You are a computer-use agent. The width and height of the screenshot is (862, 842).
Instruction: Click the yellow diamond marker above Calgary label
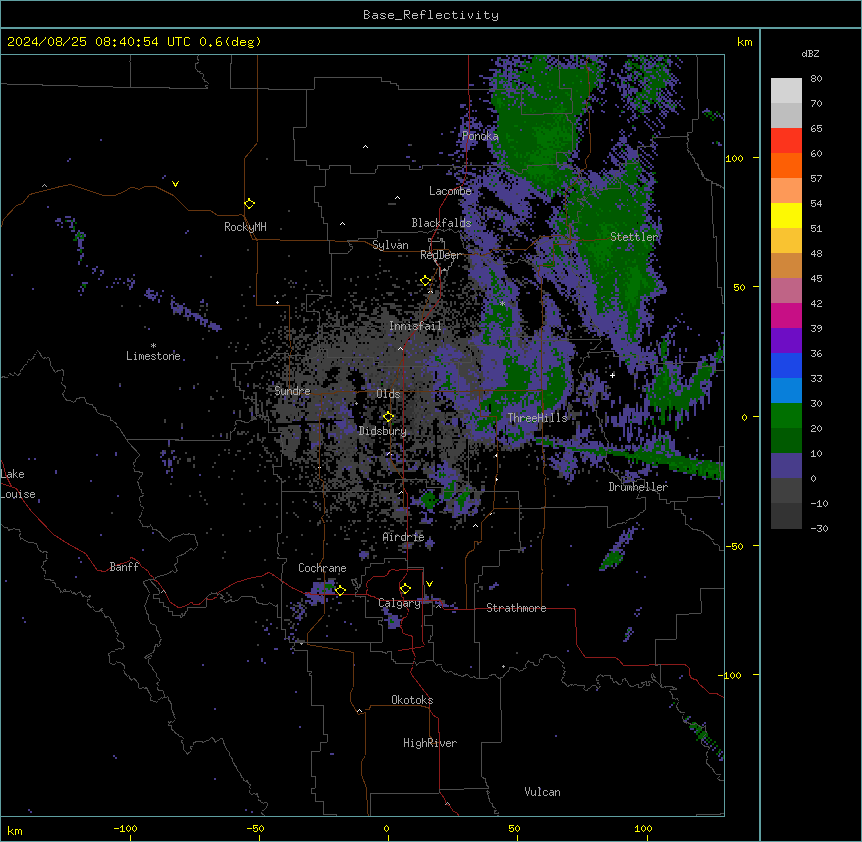pyautogui.click(x=405, y=589)
